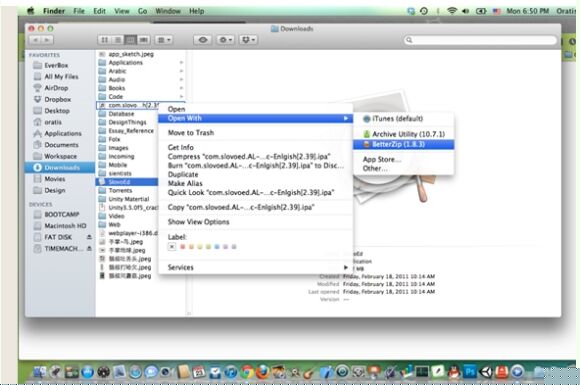The image size is (580, 385).
Task: Expand the Applications folder arrow
Action: point(181,63)
